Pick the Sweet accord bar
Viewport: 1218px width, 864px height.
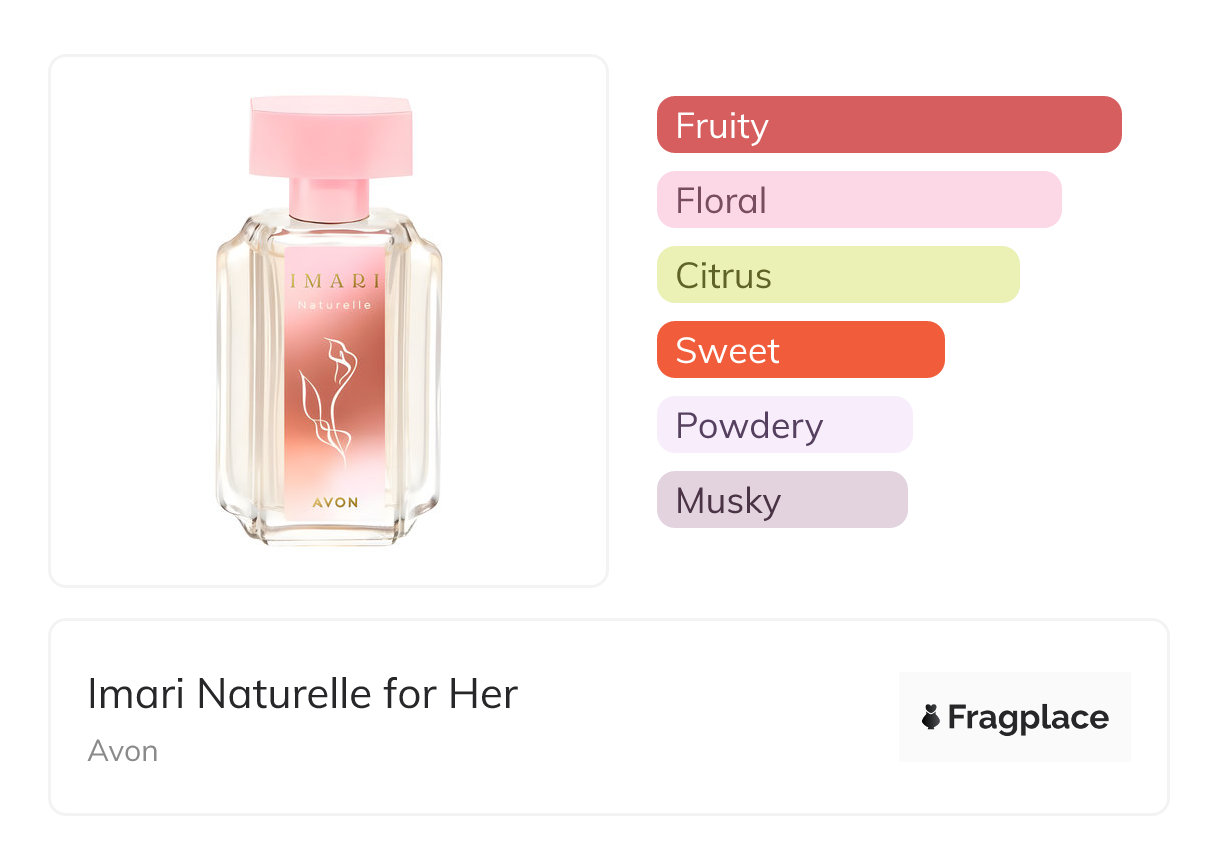(800, 350)
